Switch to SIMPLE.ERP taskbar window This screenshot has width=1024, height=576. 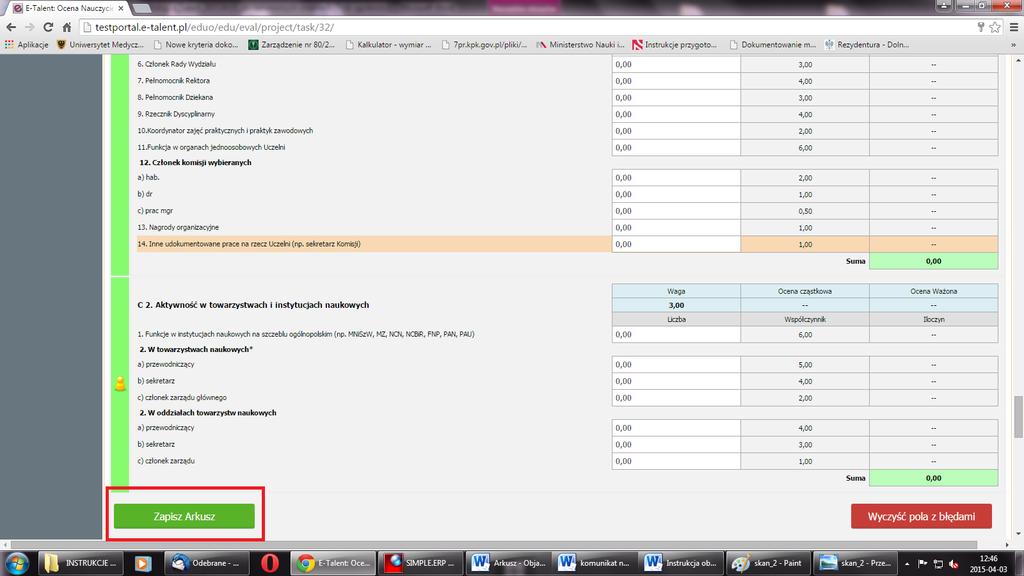[420, 563]
